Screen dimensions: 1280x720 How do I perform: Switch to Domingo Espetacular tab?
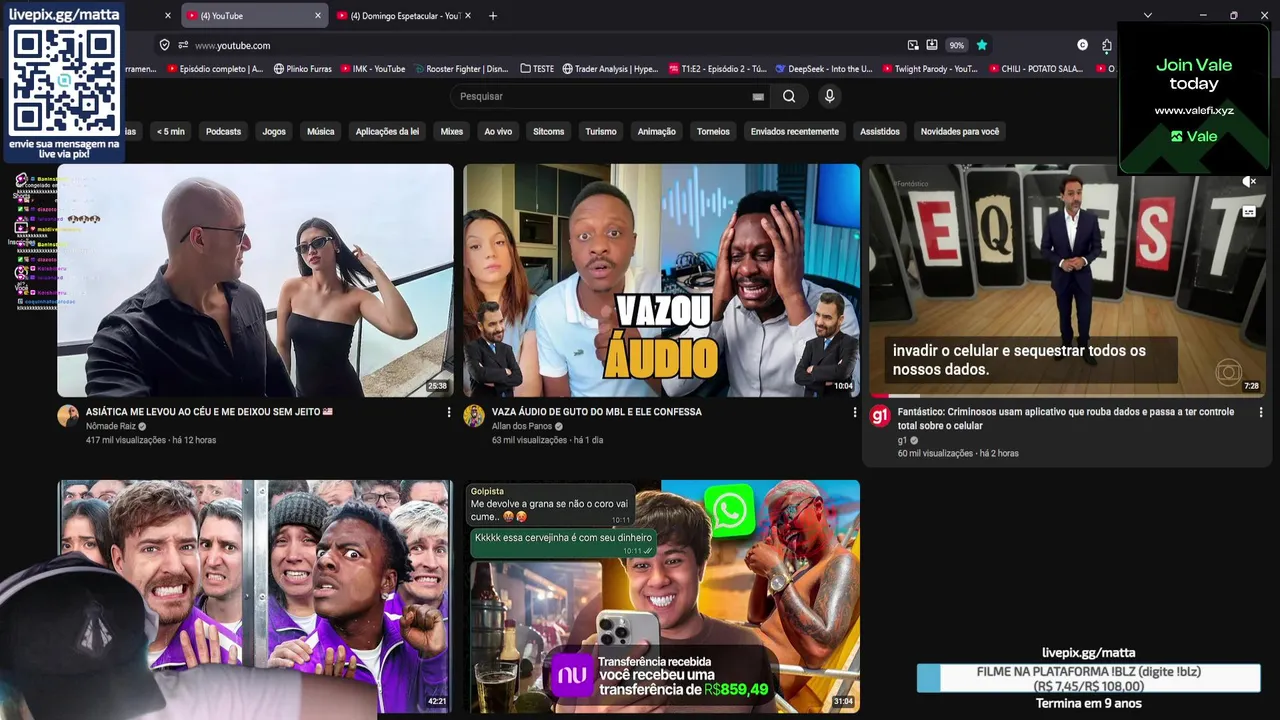tap(404, 16)
